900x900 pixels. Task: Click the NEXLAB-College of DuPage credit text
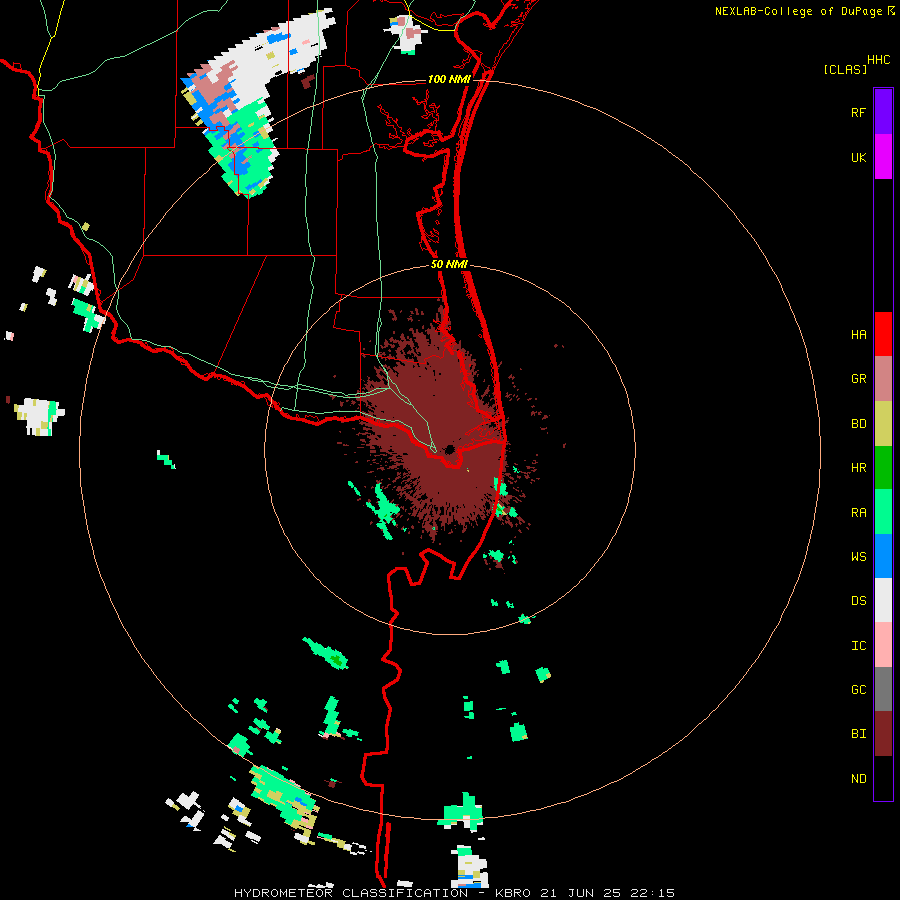tap(798, 11)
